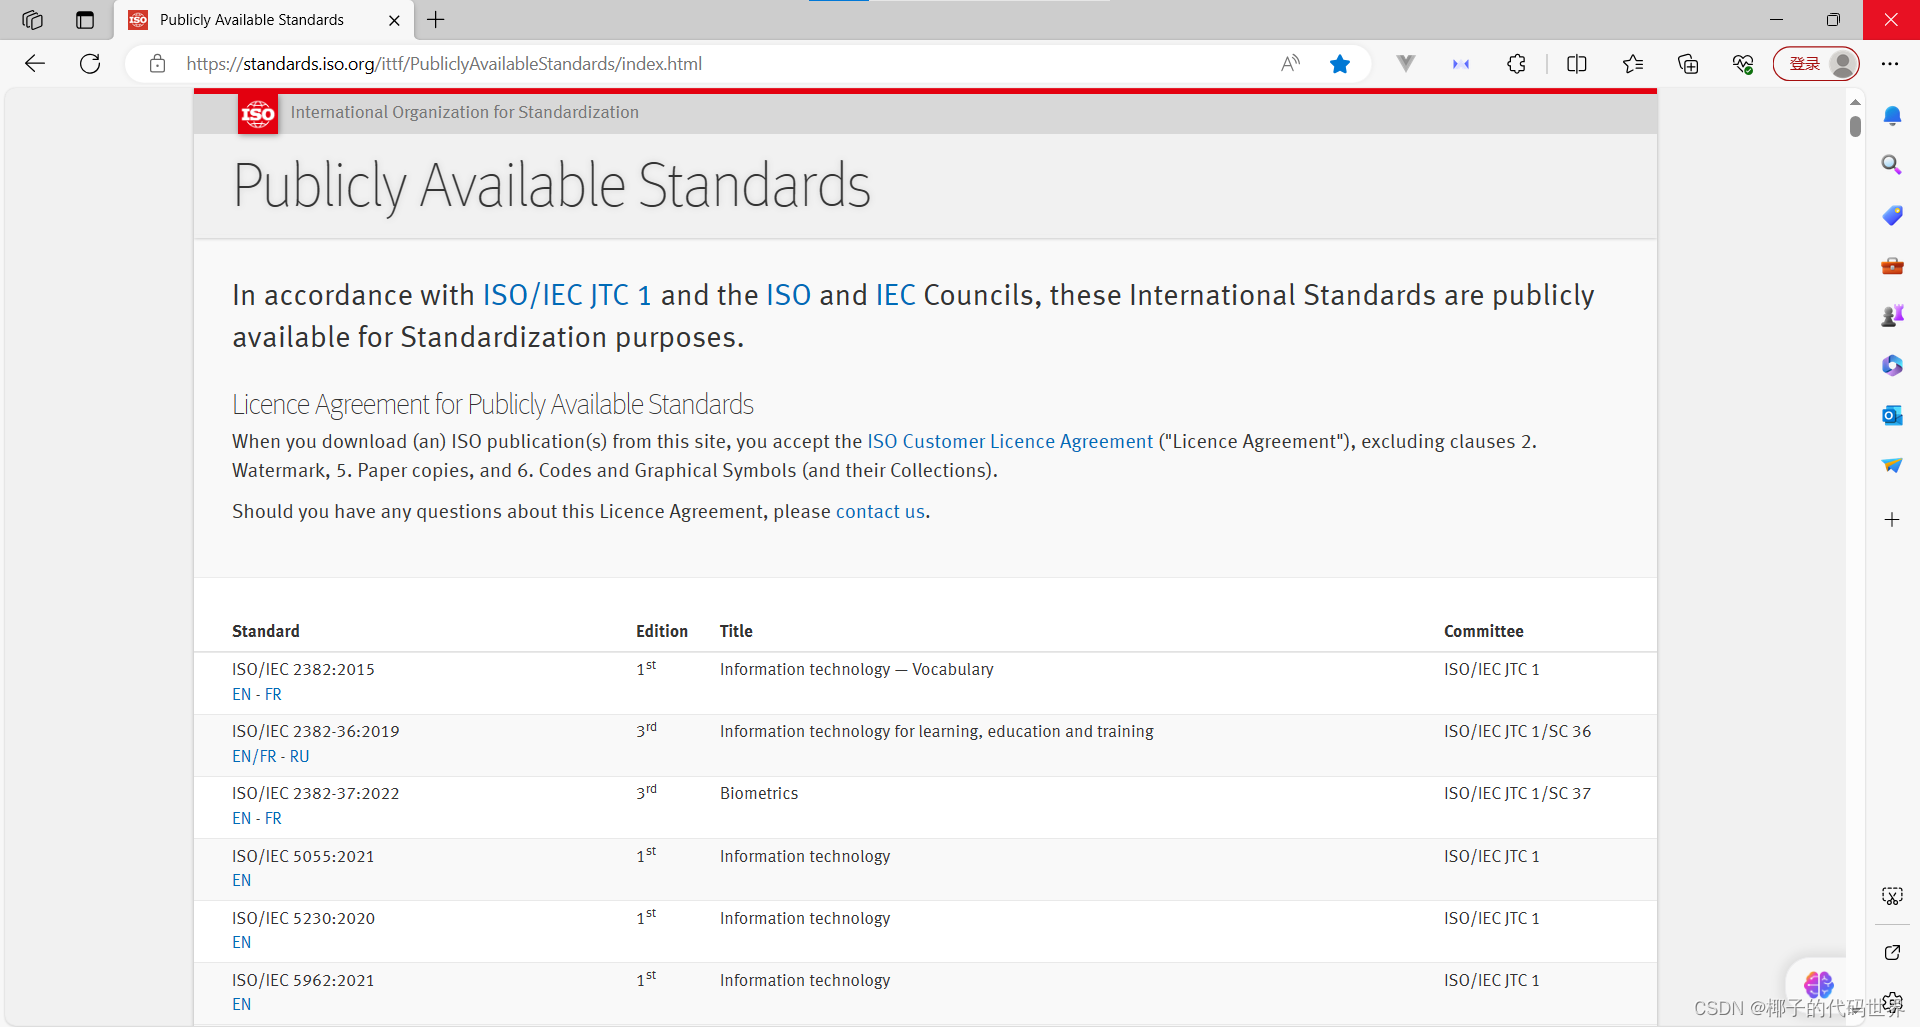This screenshot has height=1027, width=1920.
Task: Click the Committee column header
Action: pos(1484,631)
